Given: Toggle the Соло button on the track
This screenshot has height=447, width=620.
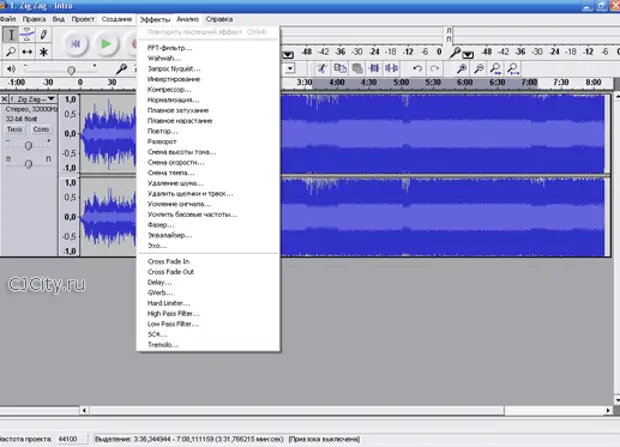Looking at the screenshot, I should (41, 129).
